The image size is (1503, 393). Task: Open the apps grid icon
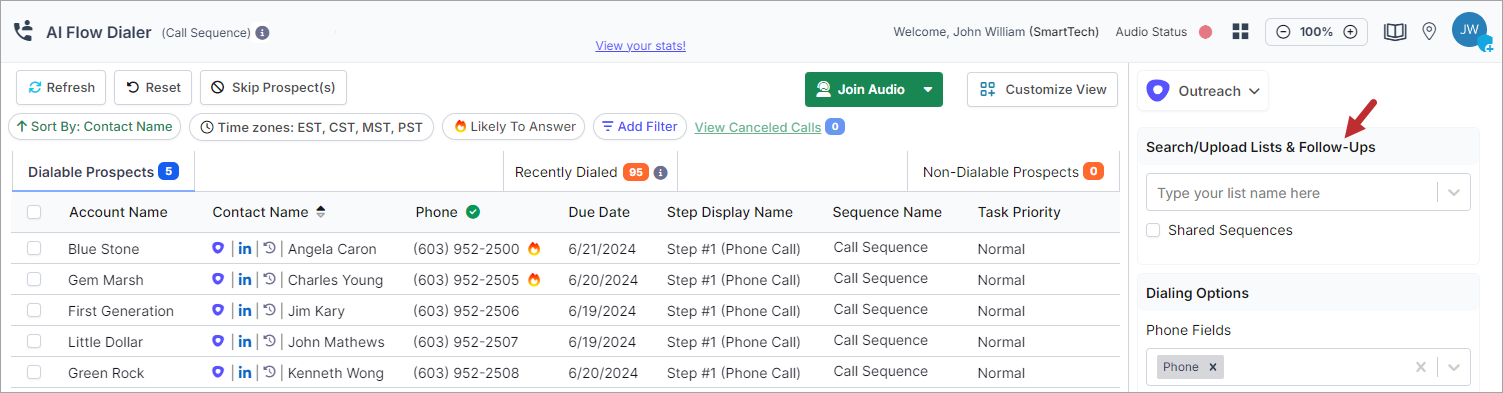[1241, 32]
